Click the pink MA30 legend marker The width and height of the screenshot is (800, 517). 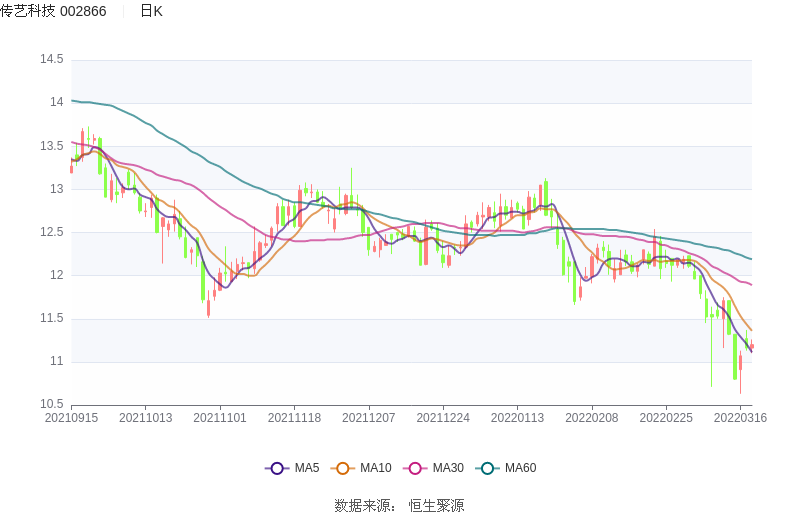point(416,468)
